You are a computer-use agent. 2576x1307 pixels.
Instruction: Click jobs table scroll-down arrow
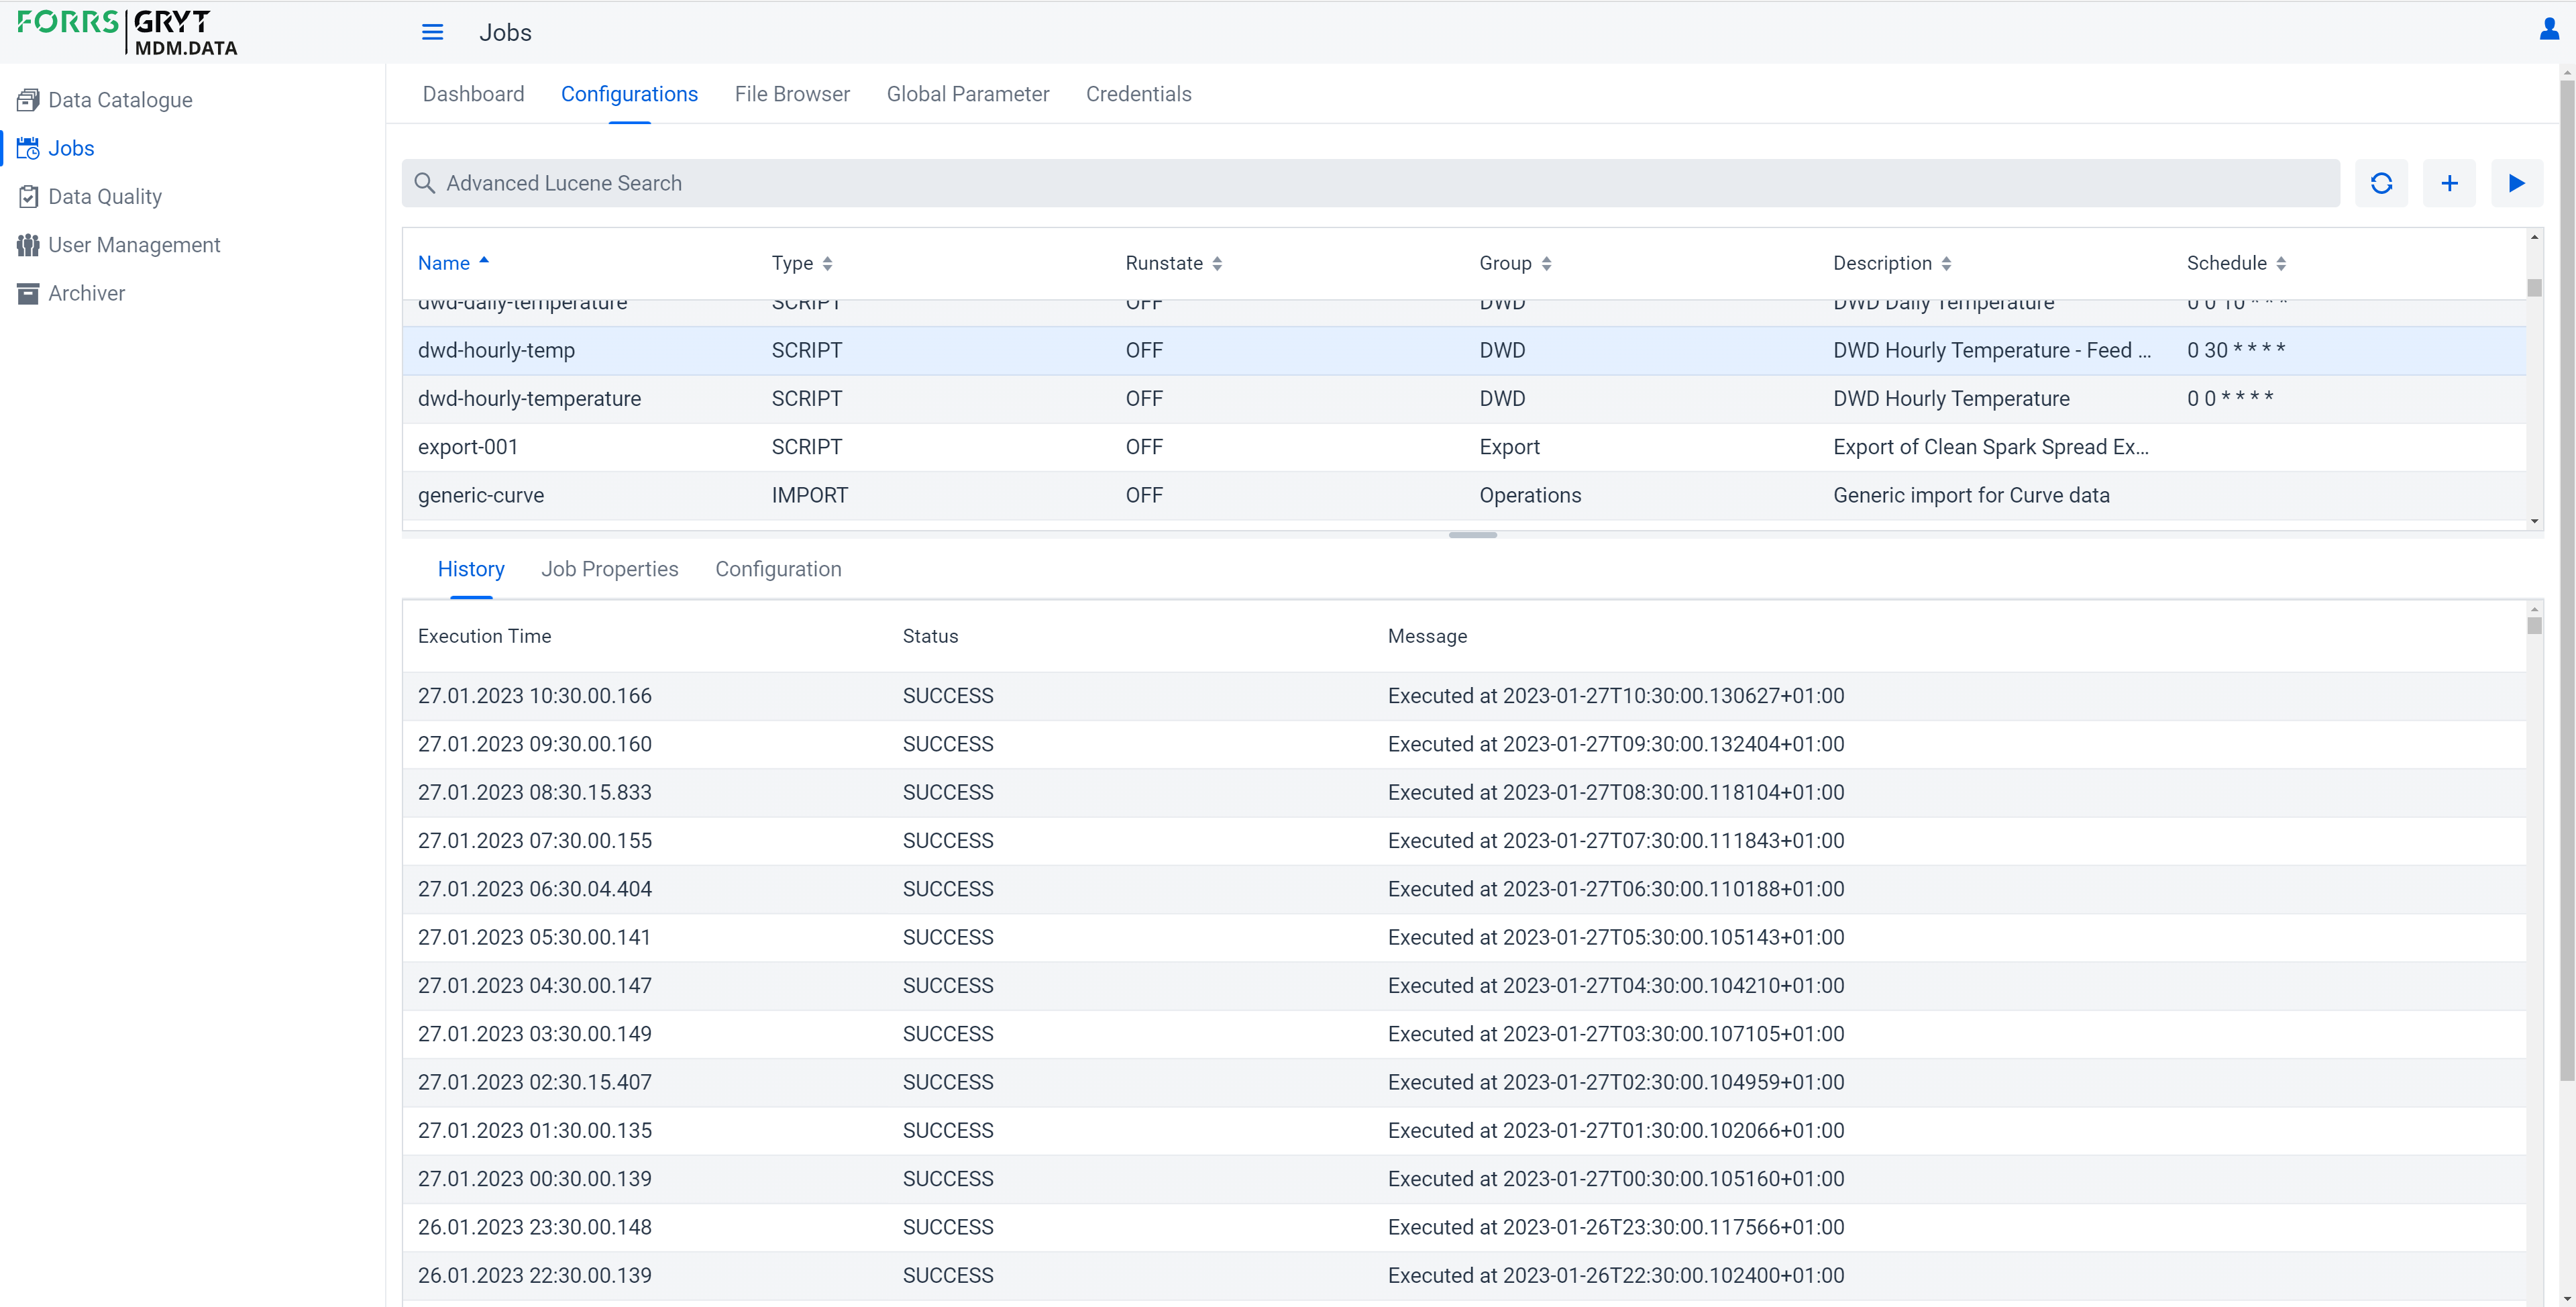pyautogui.click(x=2533, y=521)
